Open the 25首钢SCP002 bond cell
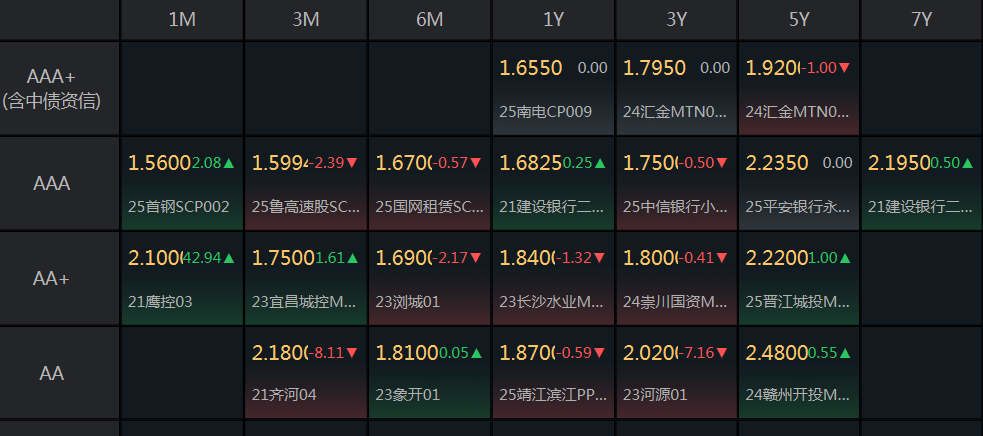This screenshot has width=983, height=436. tap(179, 207)
